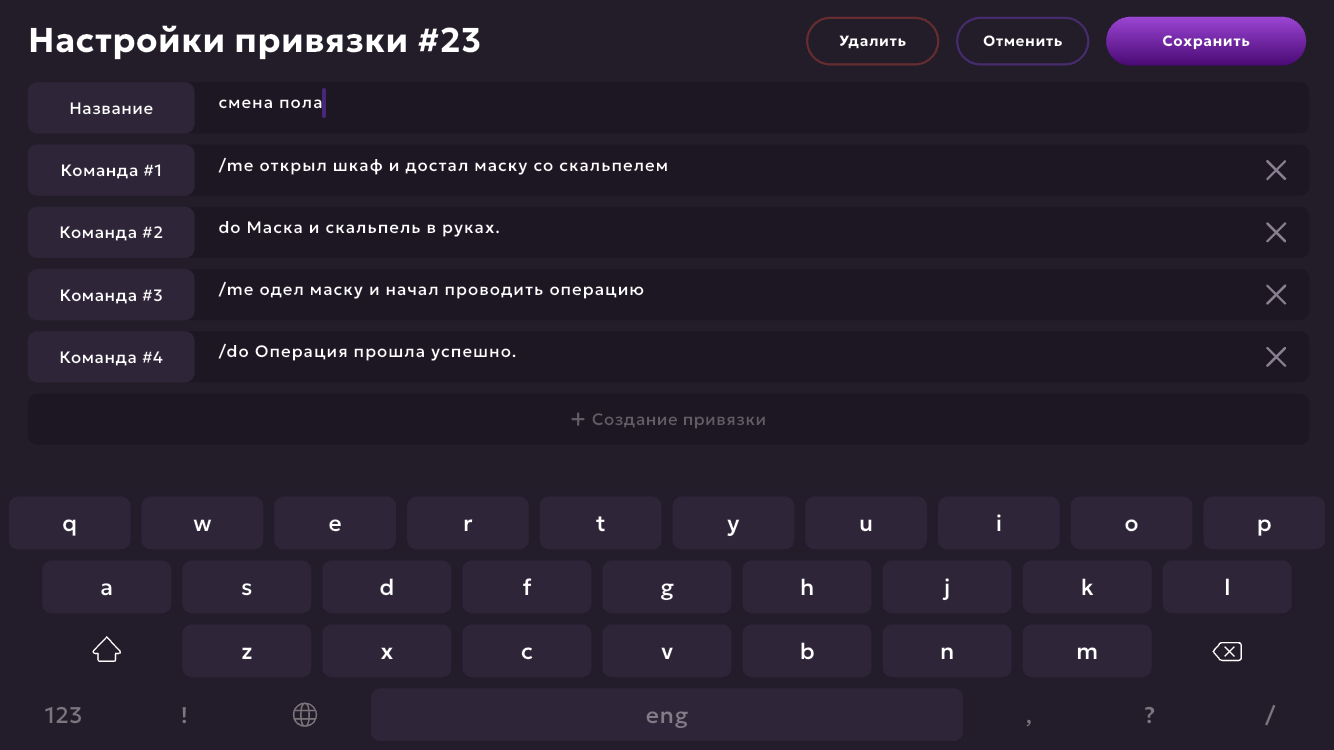1334x750 pixels.
Task: Tap the backspace key icon
Action: 1227,652
